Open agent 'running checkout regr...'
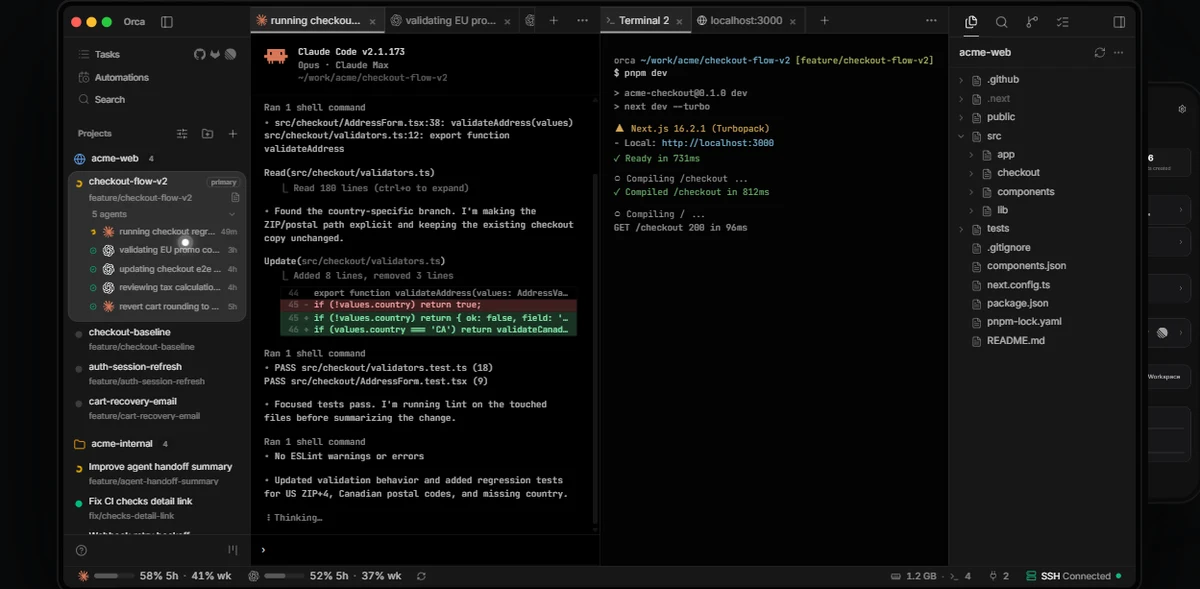1200x589 pixels. point(164,231)
